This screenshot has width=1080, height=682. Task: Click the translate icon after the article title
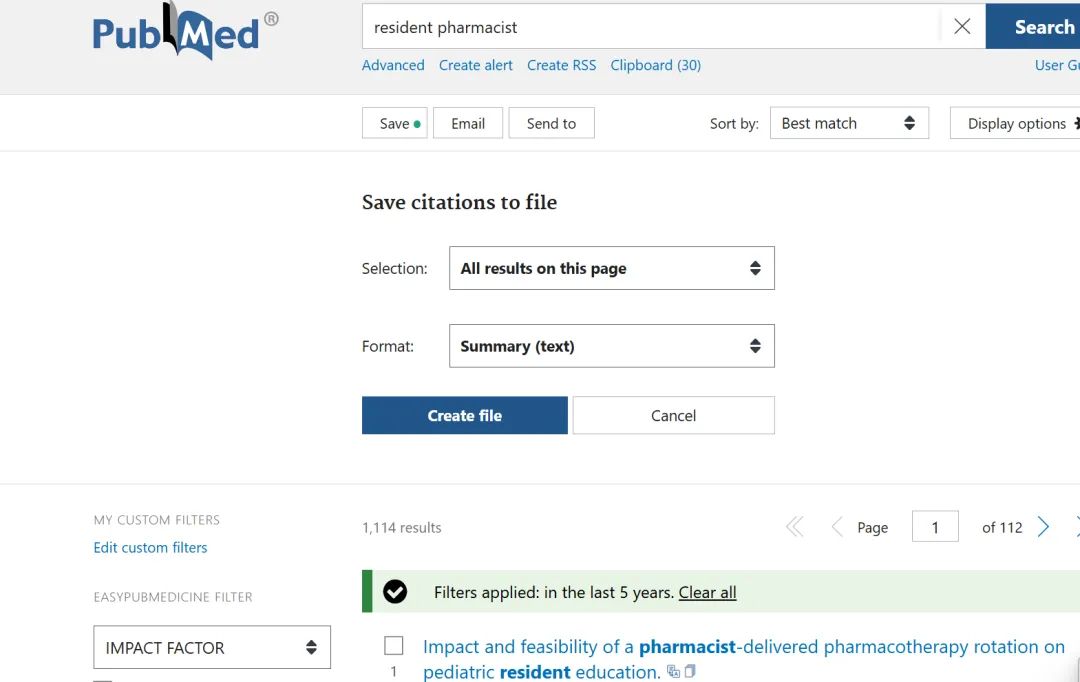(x=673, y=672)
